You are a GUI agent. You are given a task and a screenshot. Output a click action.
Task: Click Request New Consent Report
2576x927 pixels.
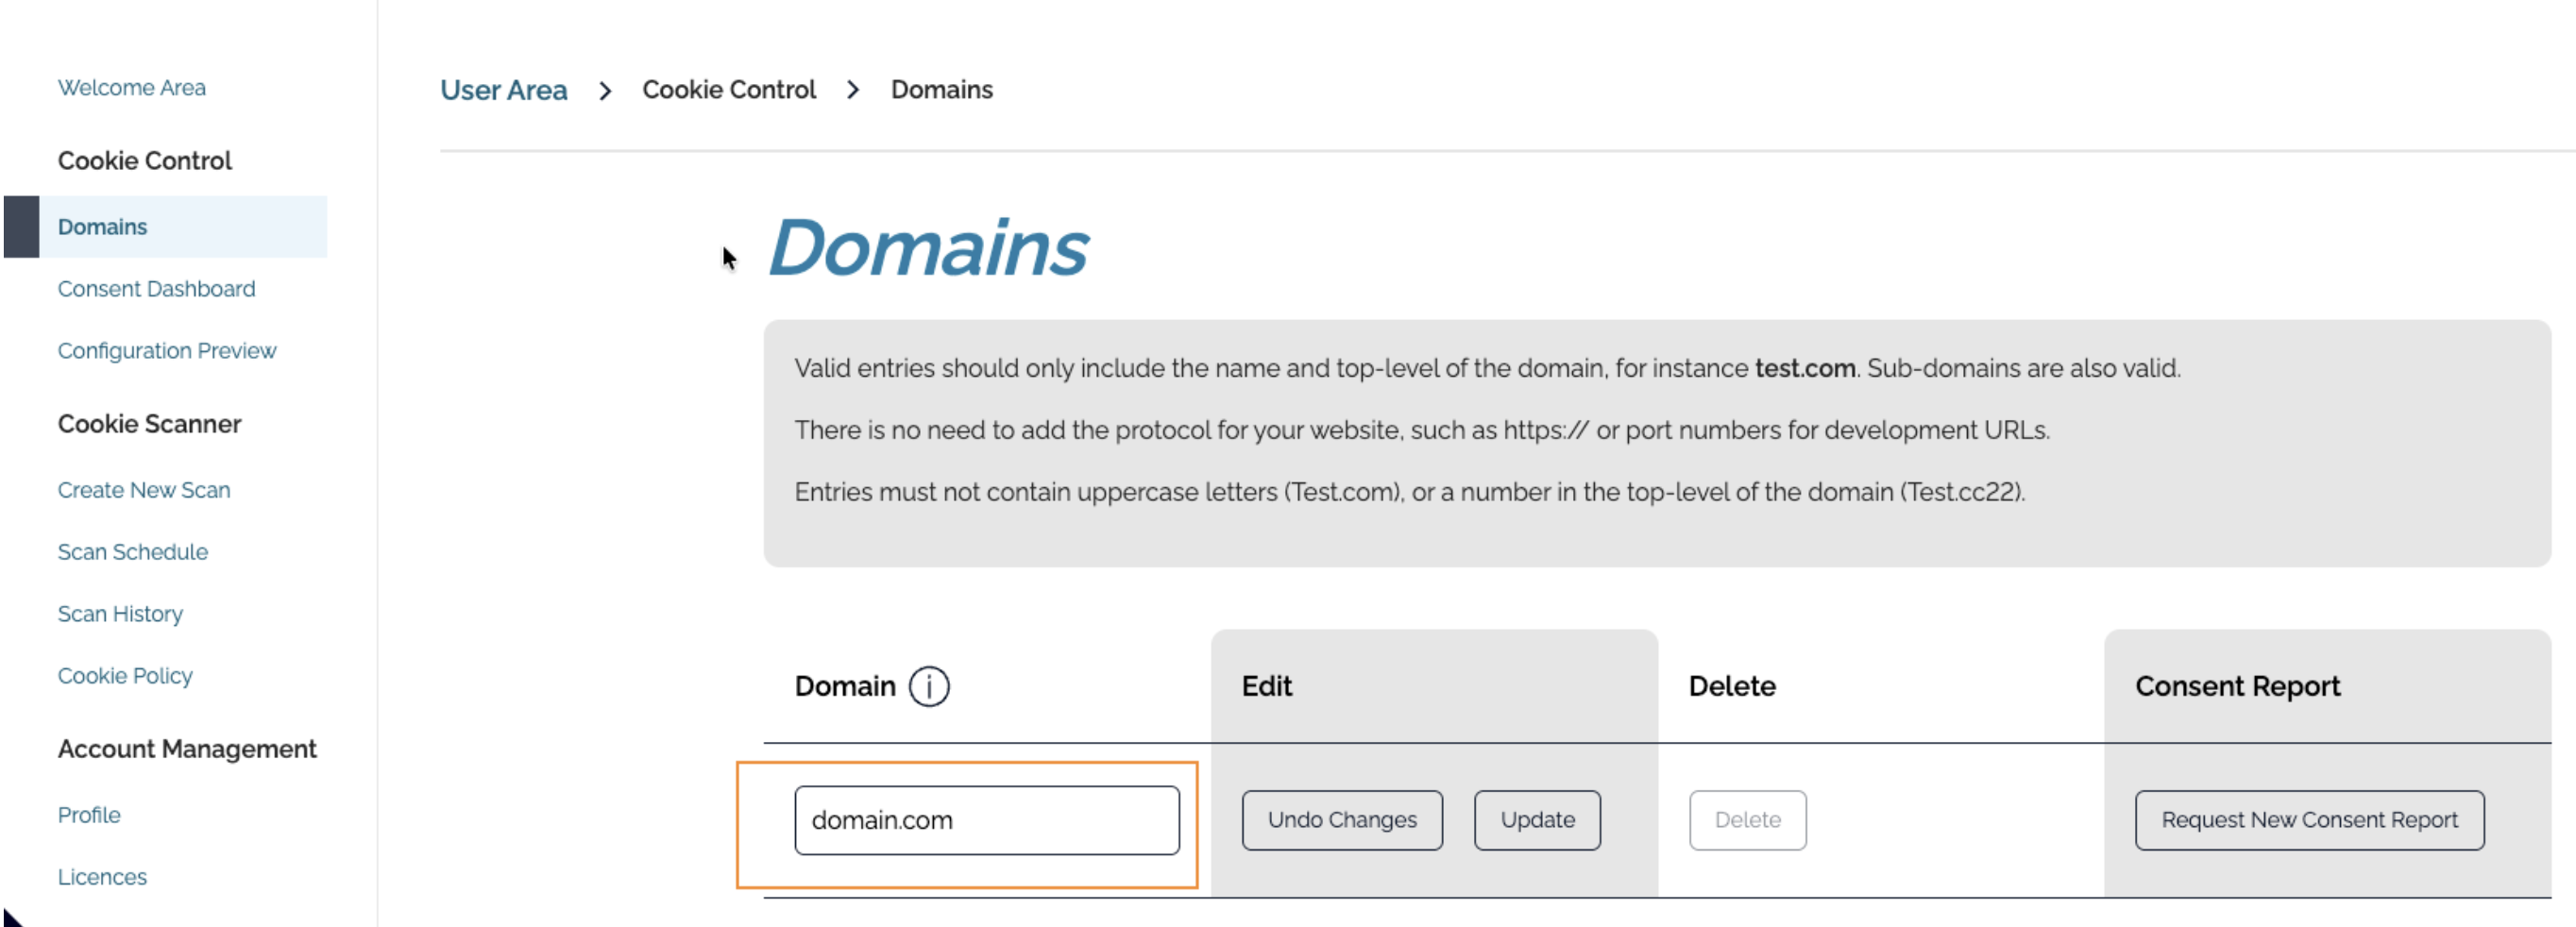coord(2308,820)
